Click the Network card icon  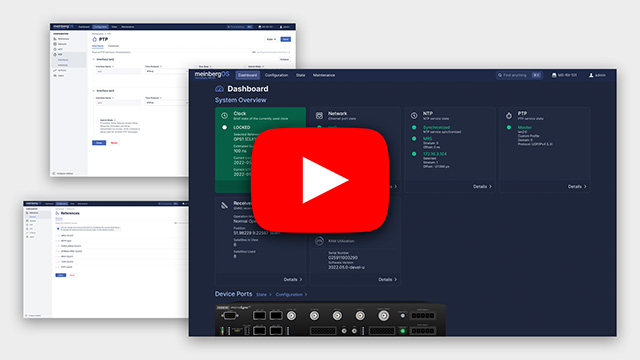coord(319,116)
